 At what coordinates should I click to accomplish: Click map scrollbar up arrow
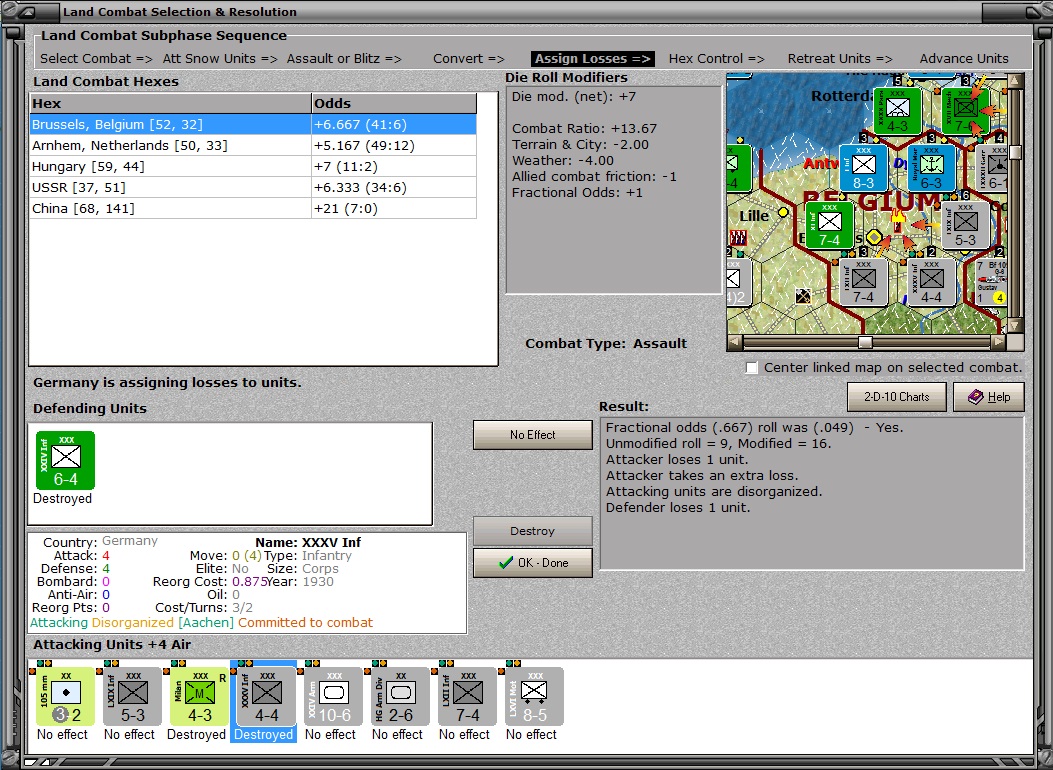(x=1015, y=81)
